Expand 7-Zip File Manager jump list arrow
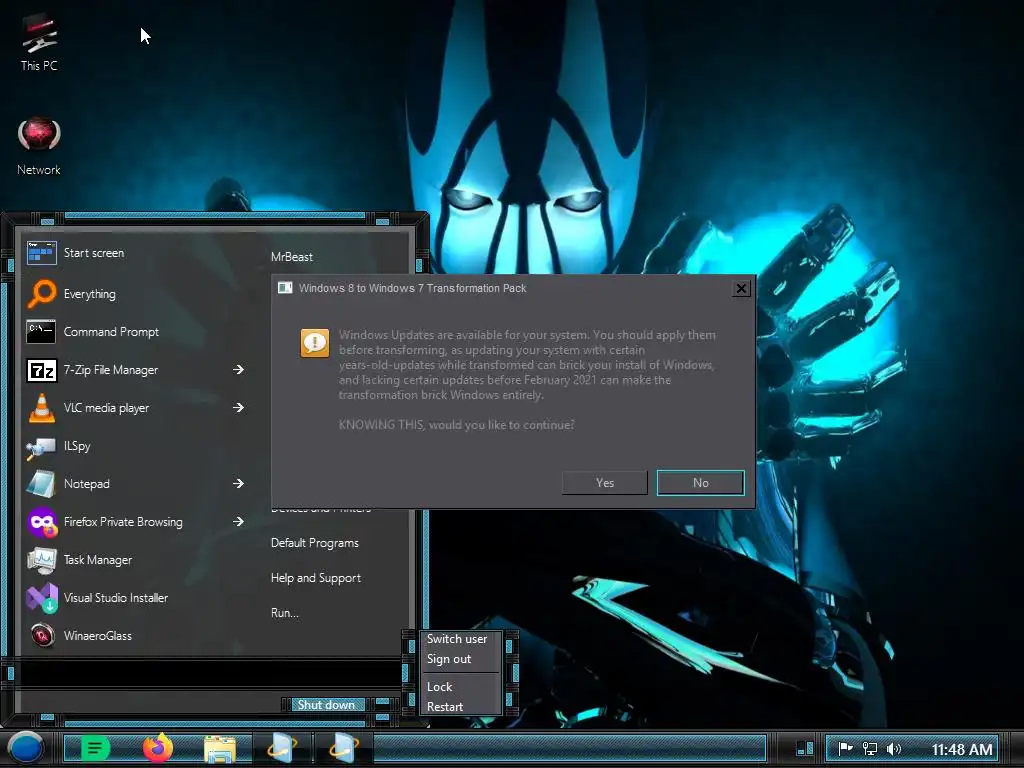Screen dimensions: 1024x768 click(238, 370)
